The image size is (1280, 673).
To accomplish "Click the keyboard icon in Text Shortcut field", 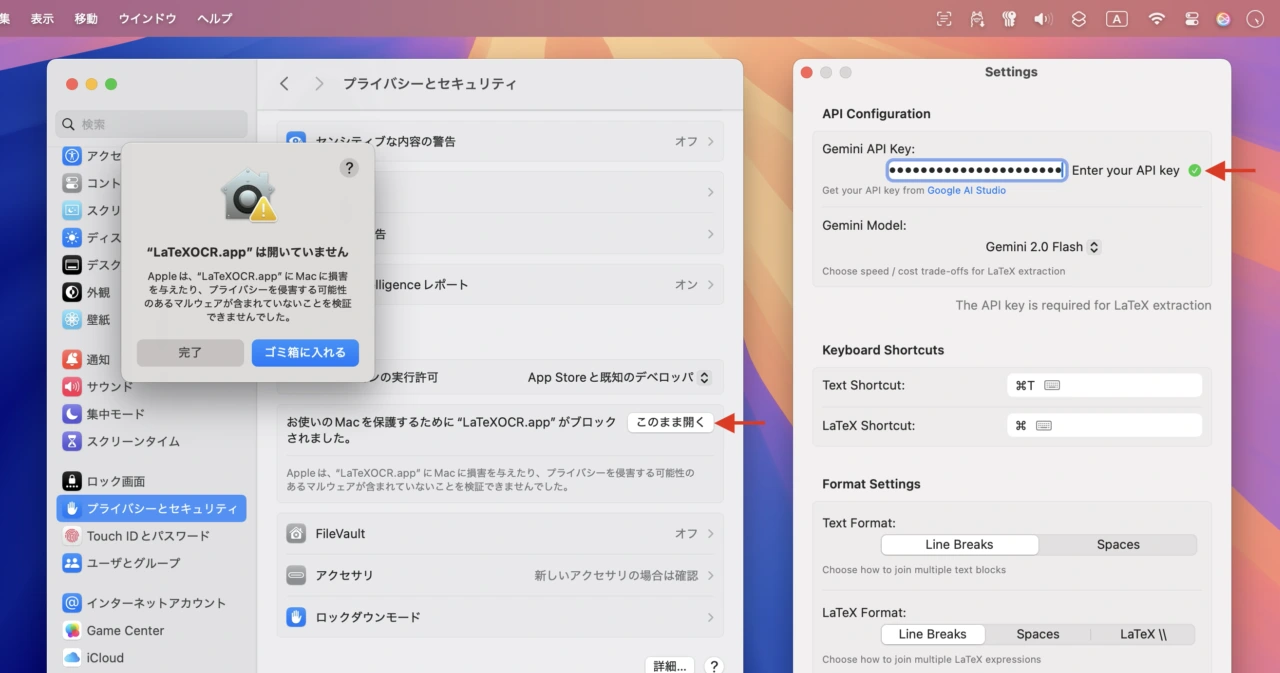I will click(x=1051, y=385).
